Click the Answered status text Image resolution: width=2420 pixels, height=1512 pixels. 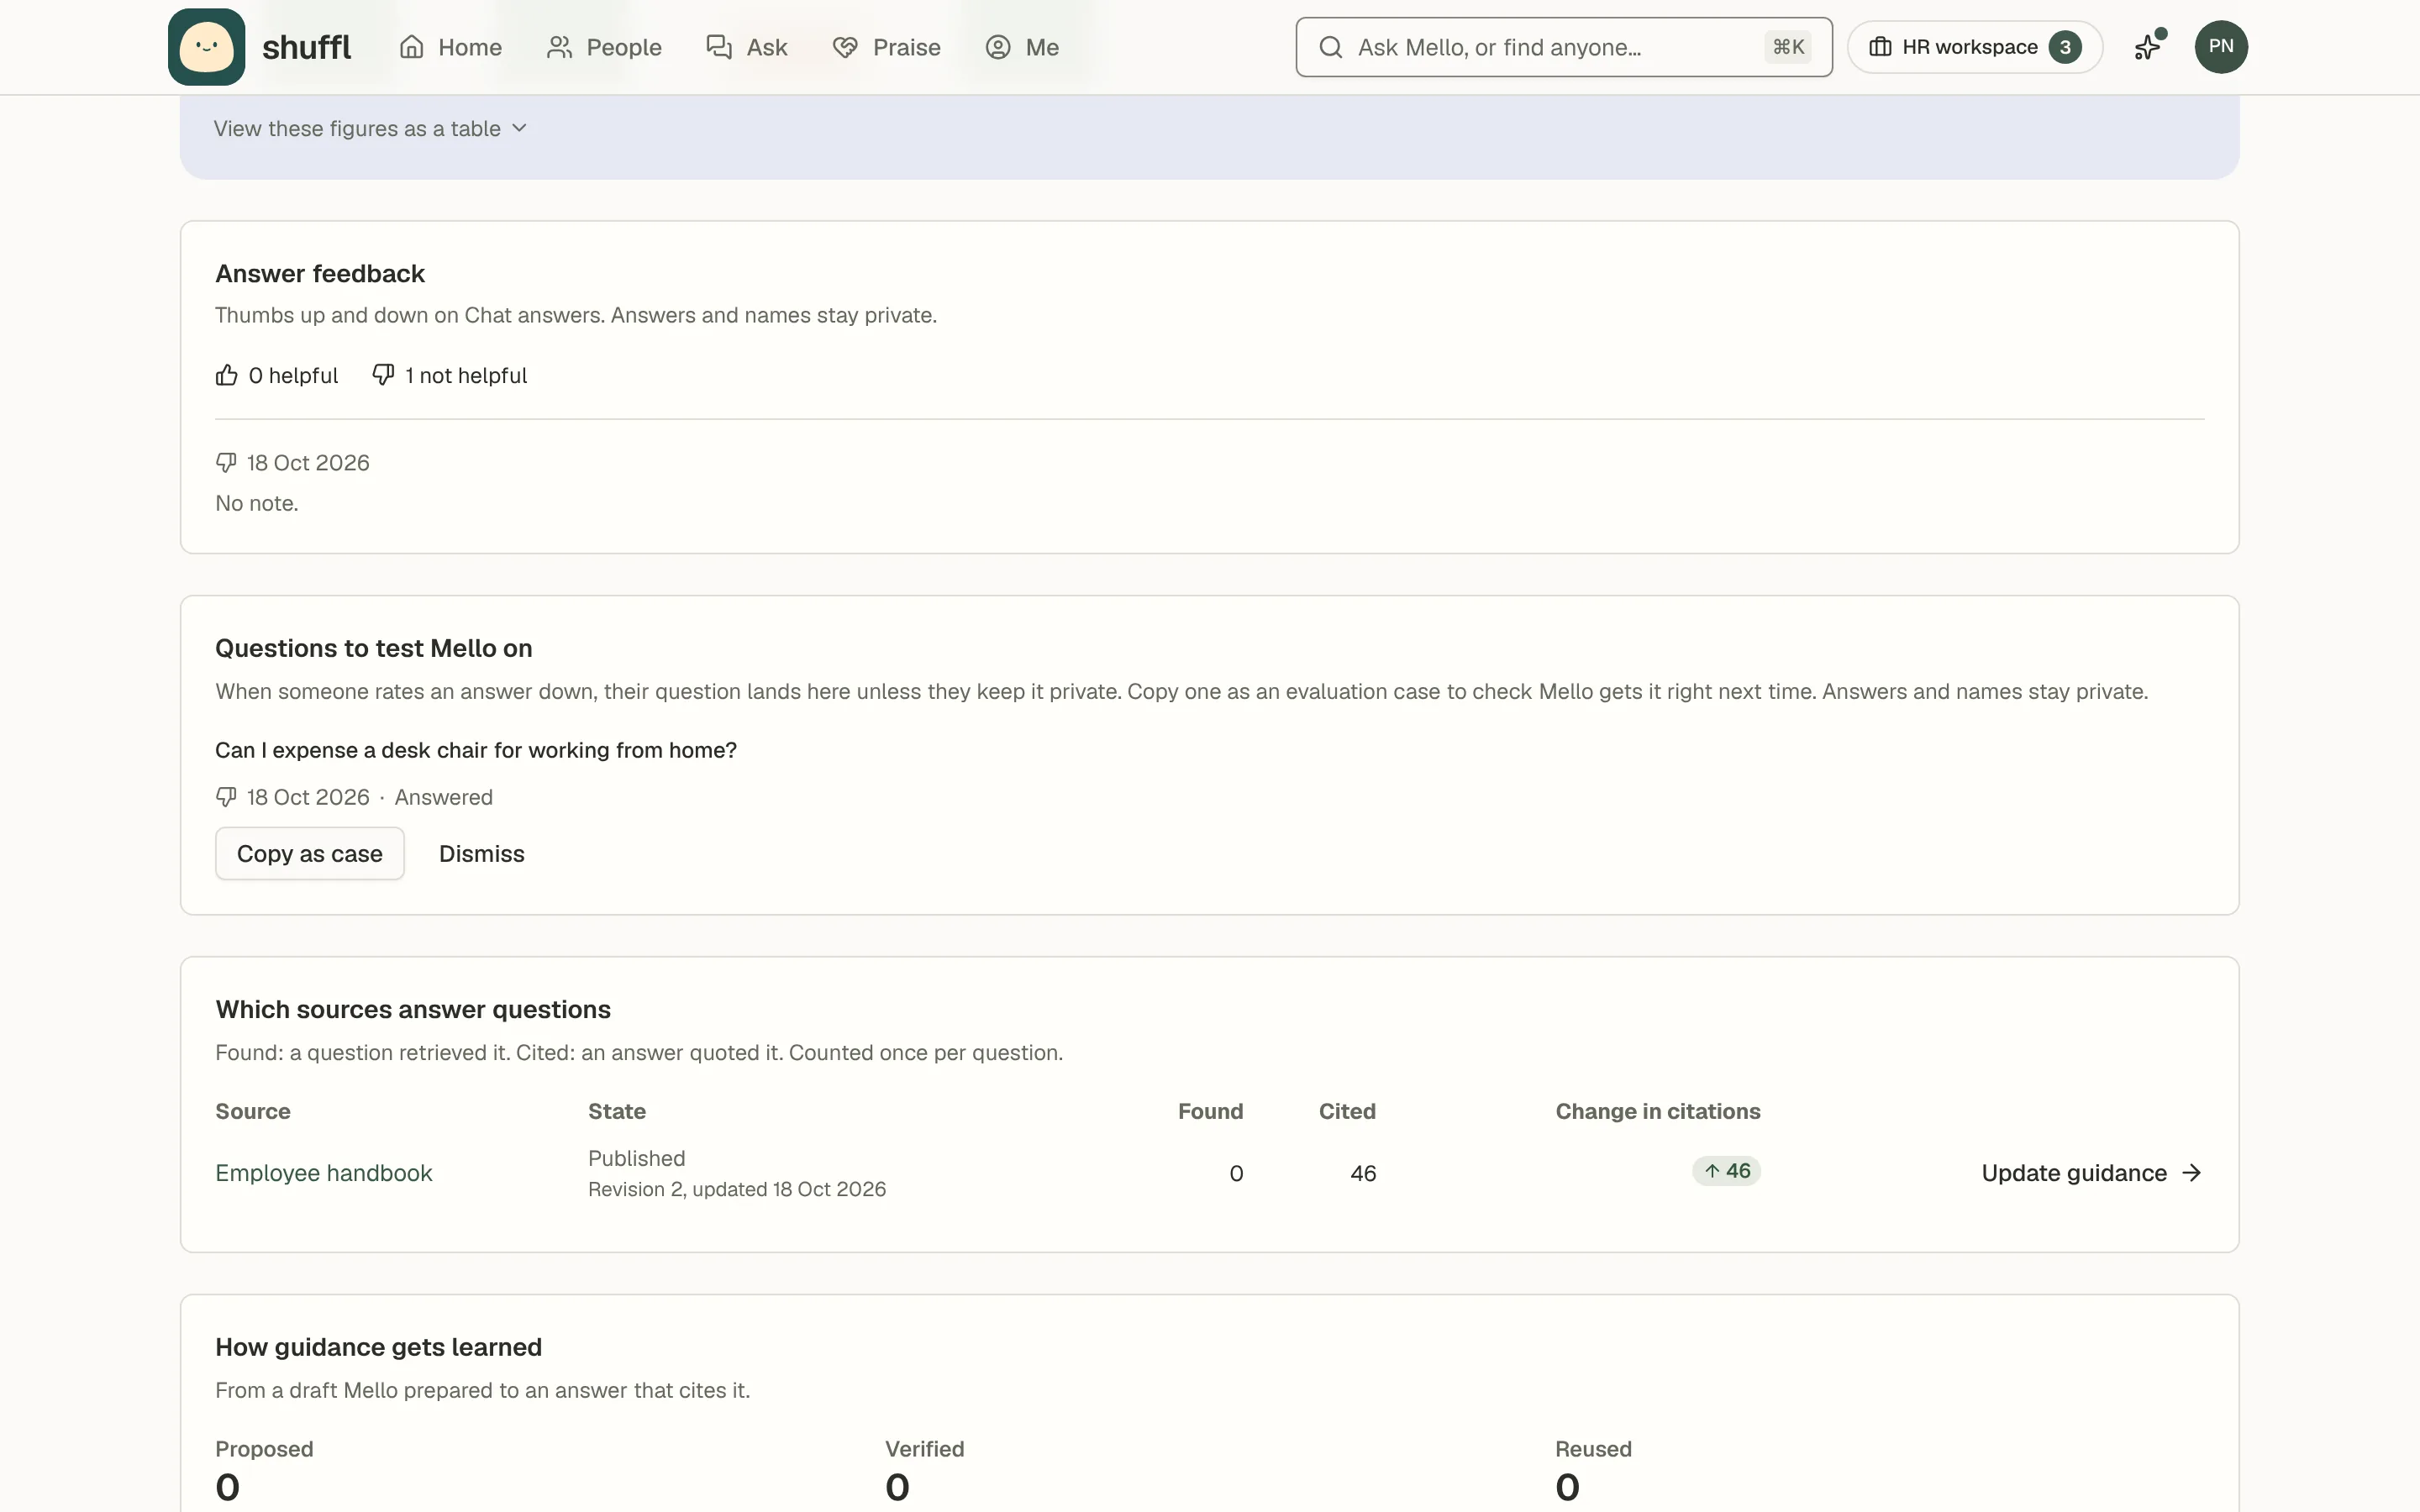click(x=444, y=797)
